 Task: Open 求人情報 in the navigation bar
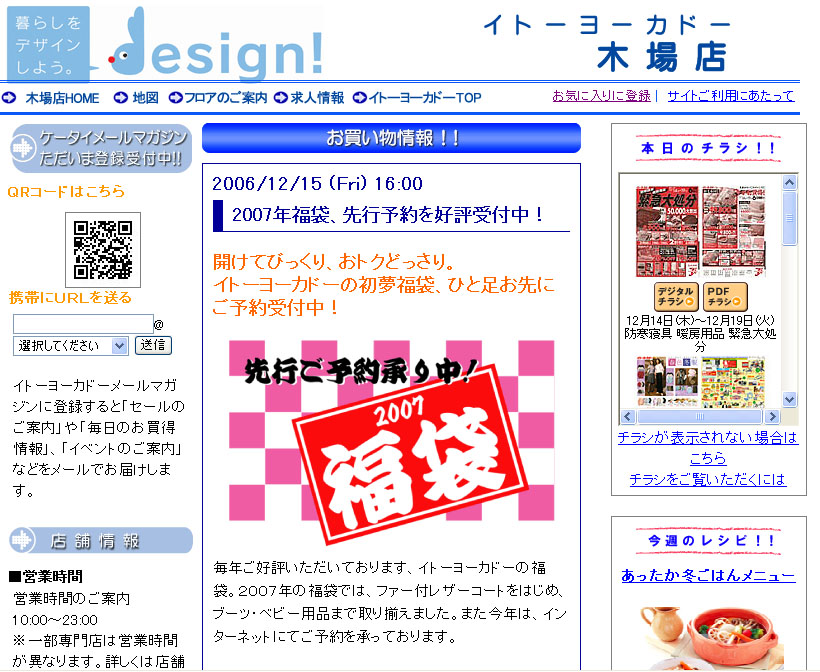pos(316,98)
